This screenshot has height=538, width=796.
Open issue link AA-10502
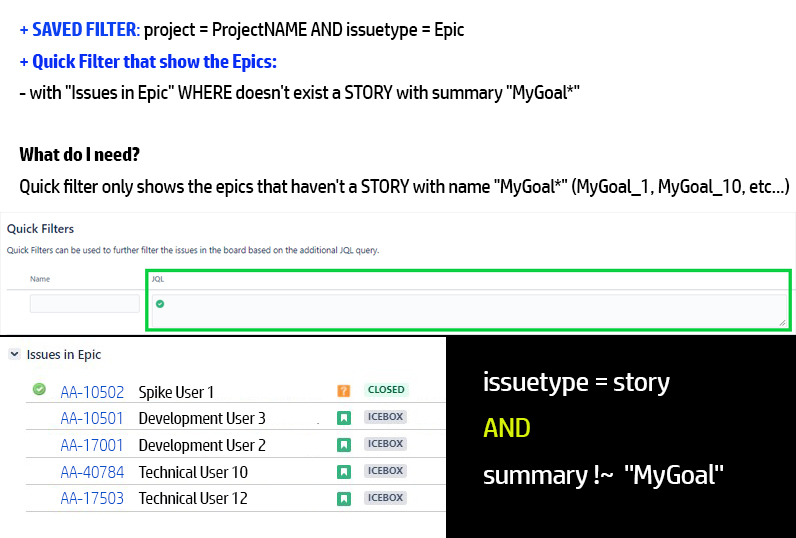coord(92,392)
